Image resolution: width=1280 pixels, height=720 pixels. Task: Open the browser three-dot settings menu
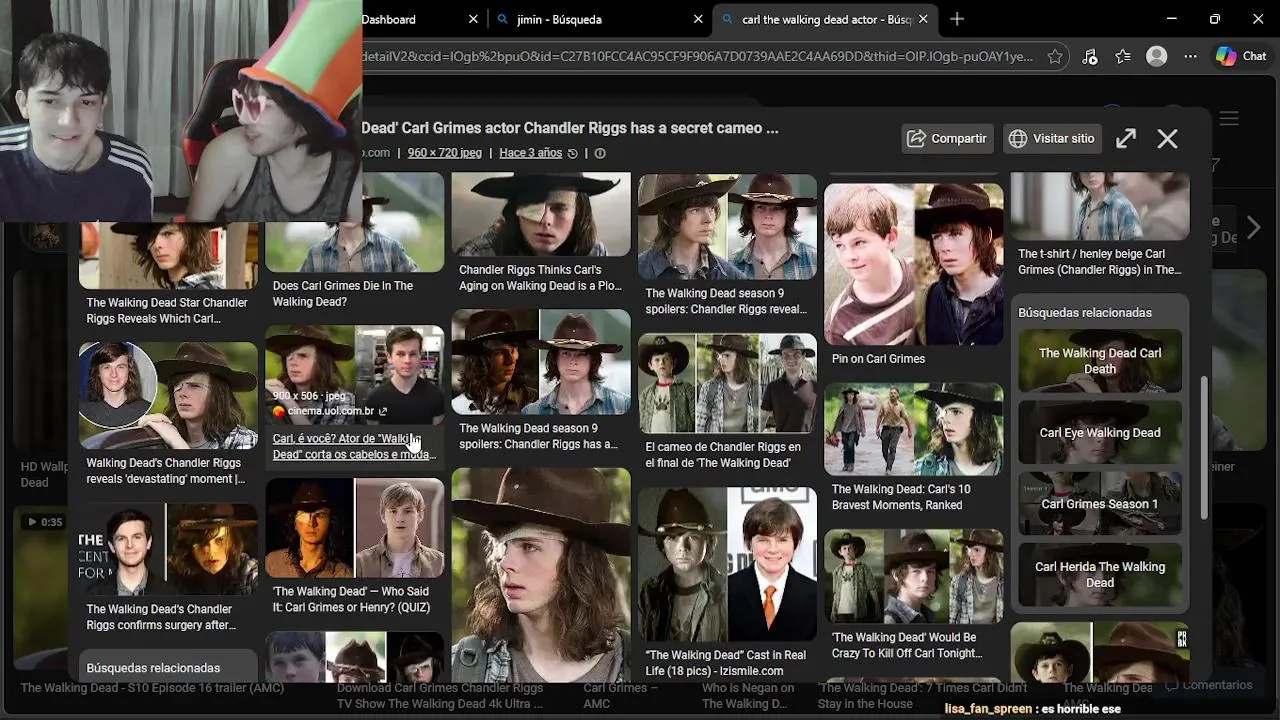(1190, 57)
